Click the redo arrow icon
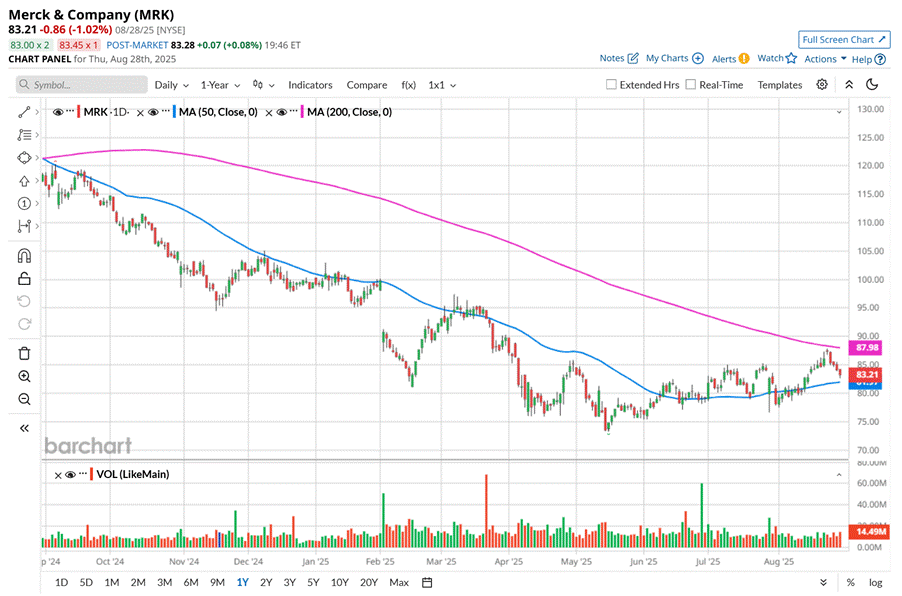Screen dimensions: 902x596 [x=24, y=324]
